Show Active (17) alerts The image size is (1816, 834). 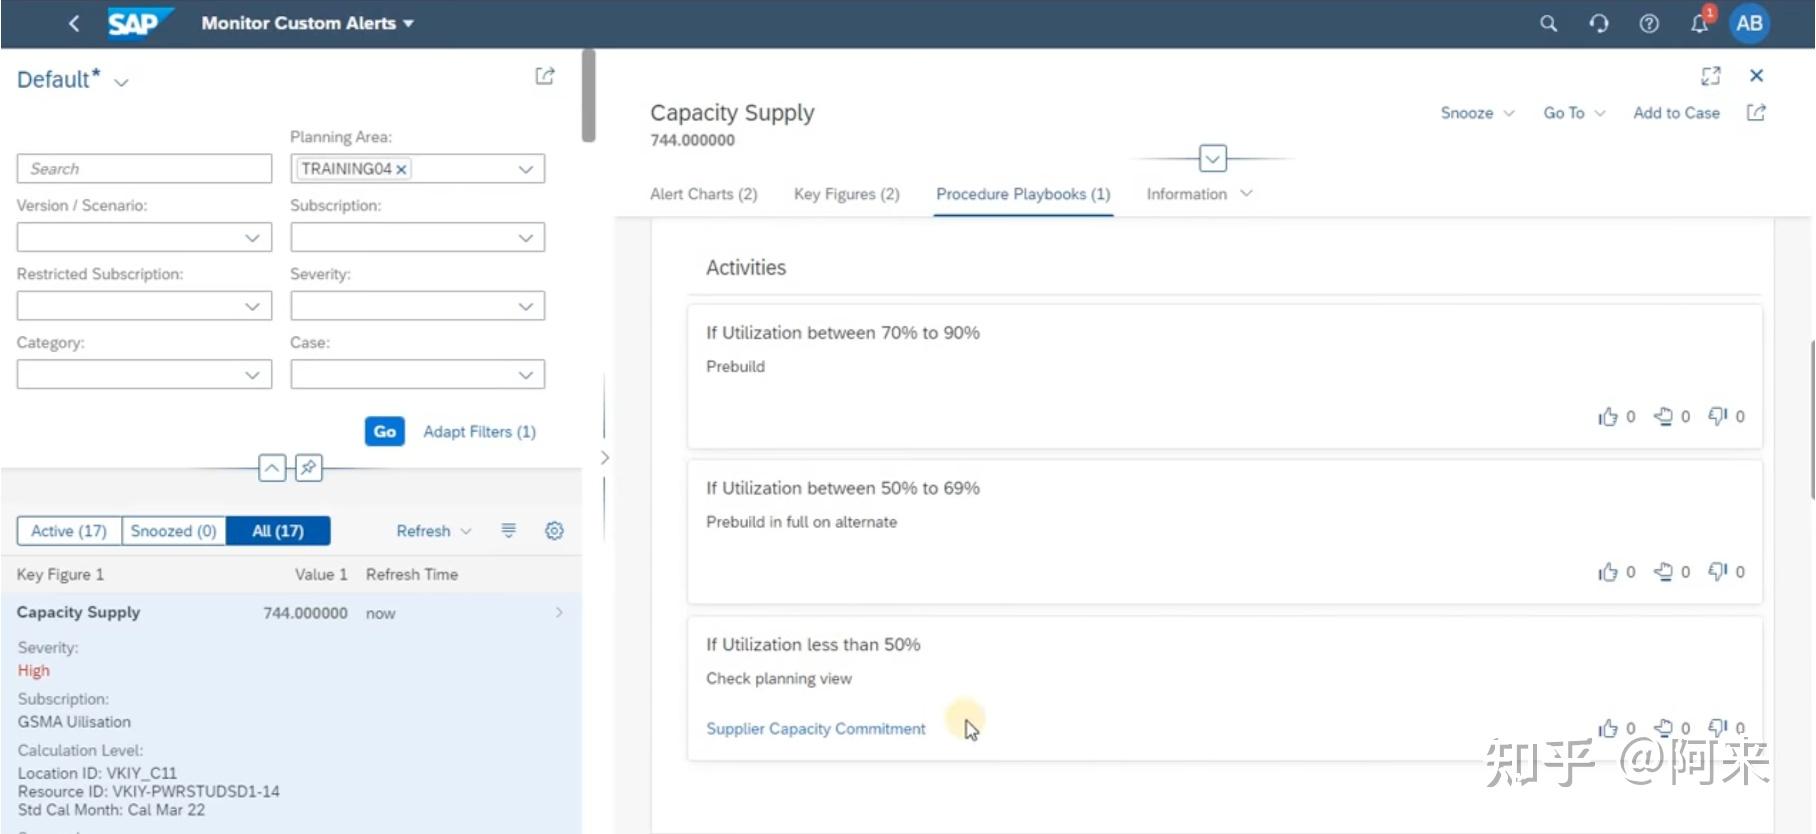69,531
